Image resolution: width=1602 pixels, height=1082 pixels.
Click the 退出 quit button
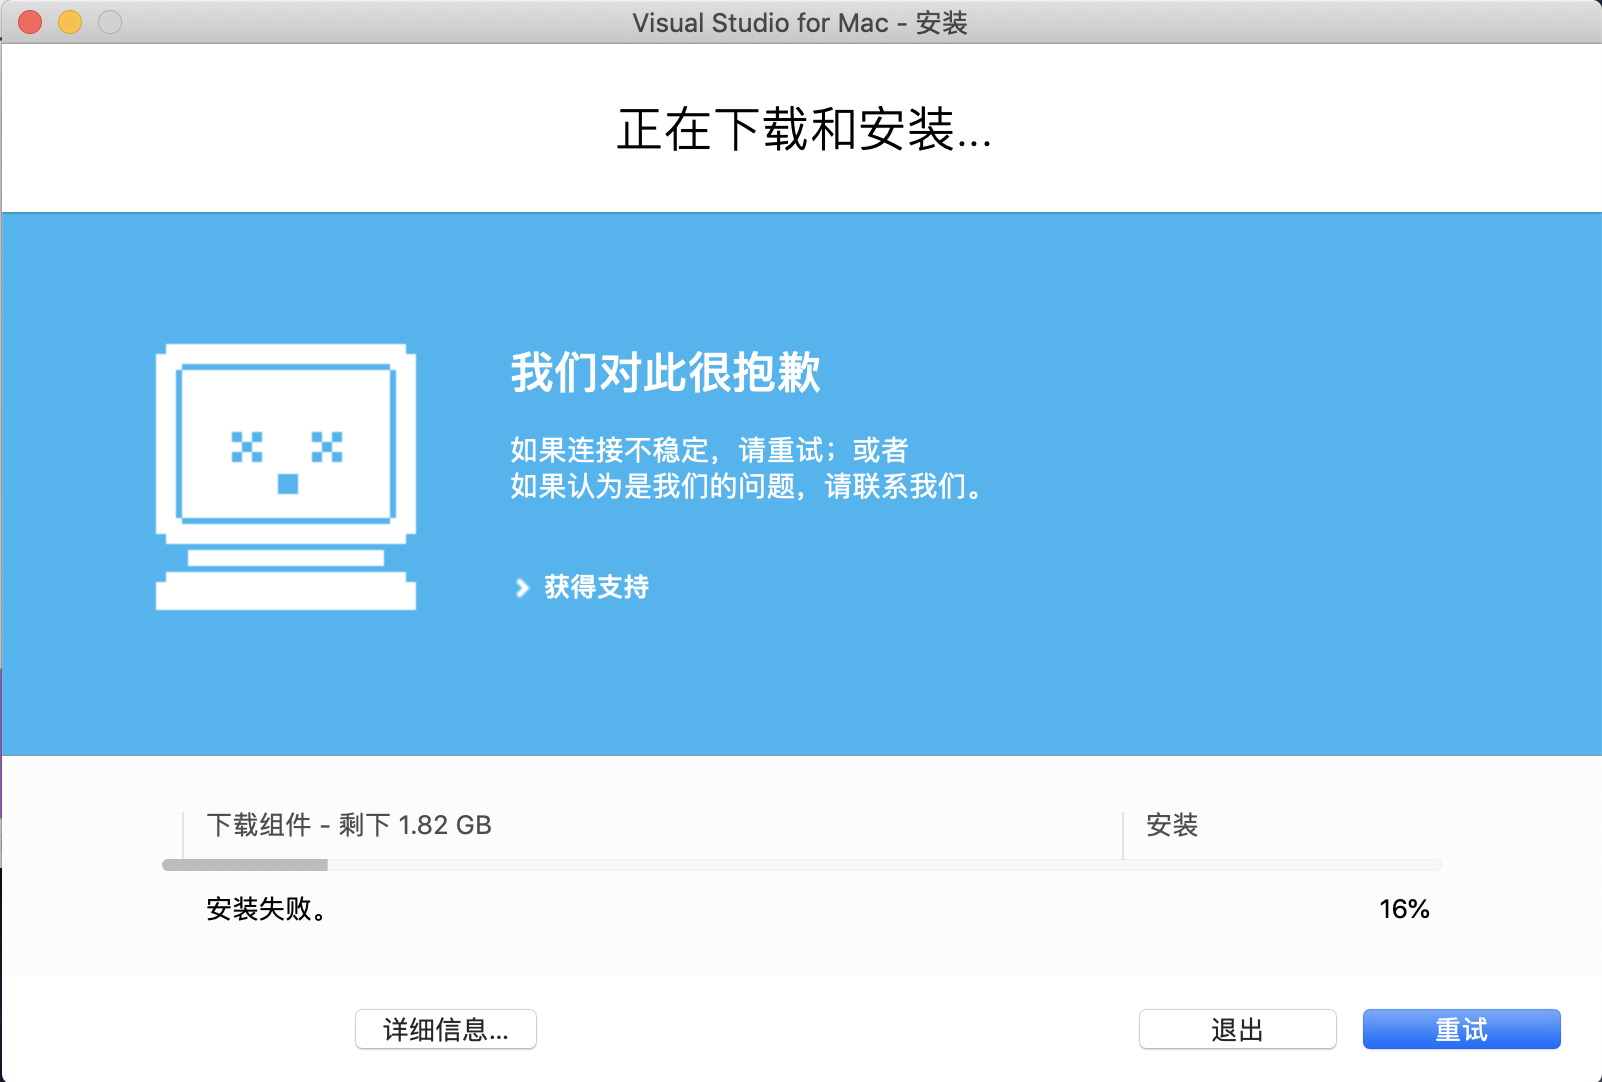tap(1237, 1029)
